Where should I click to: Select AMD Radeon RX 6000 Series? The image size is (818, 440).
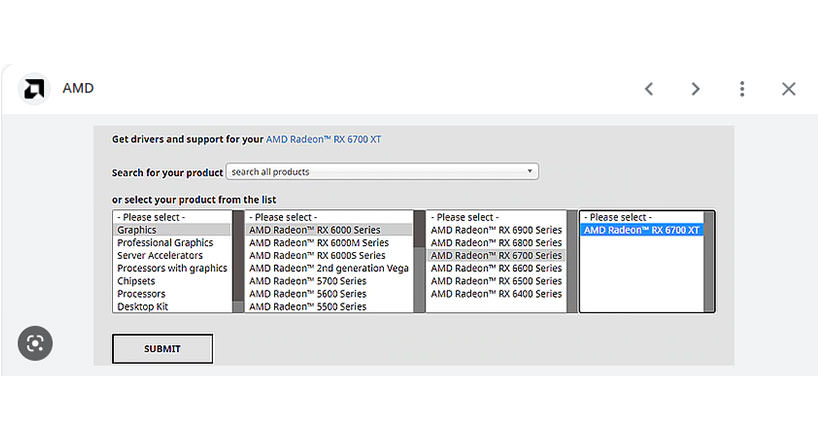click(329, 230)
